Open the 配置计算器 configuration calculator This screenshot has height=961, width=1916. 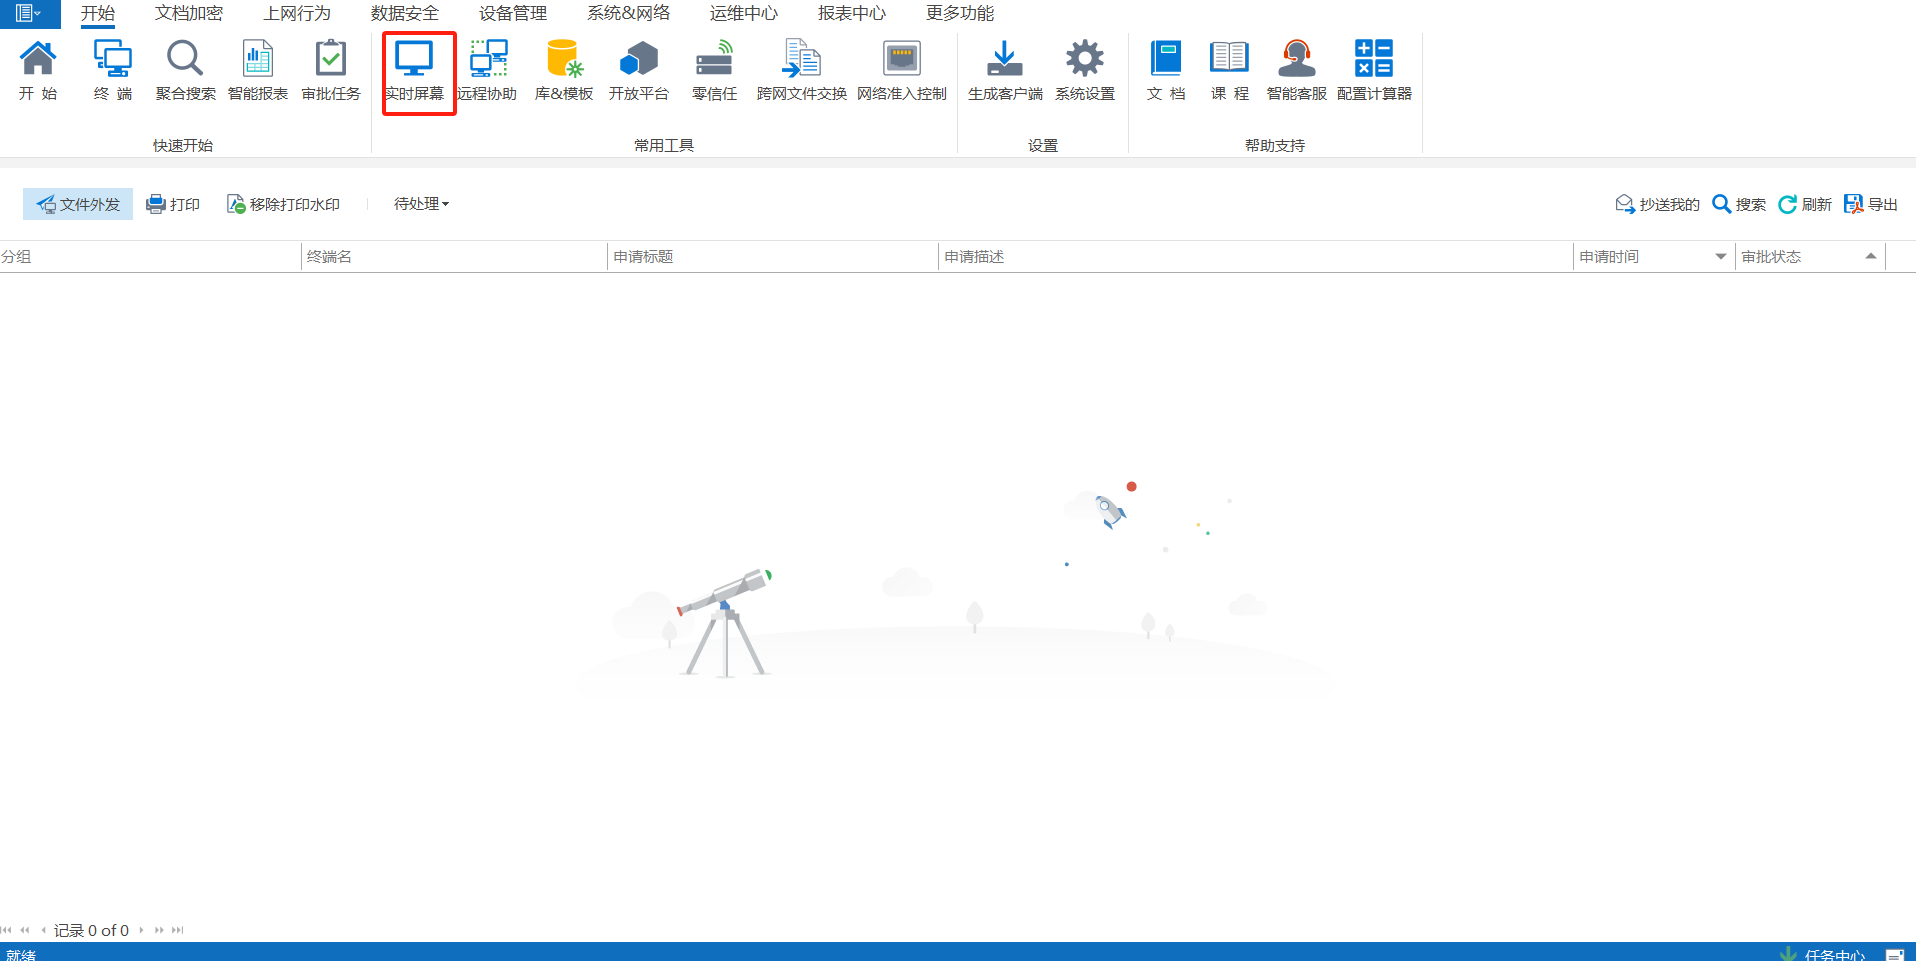pyautogui.click(x=1374, y=70)
